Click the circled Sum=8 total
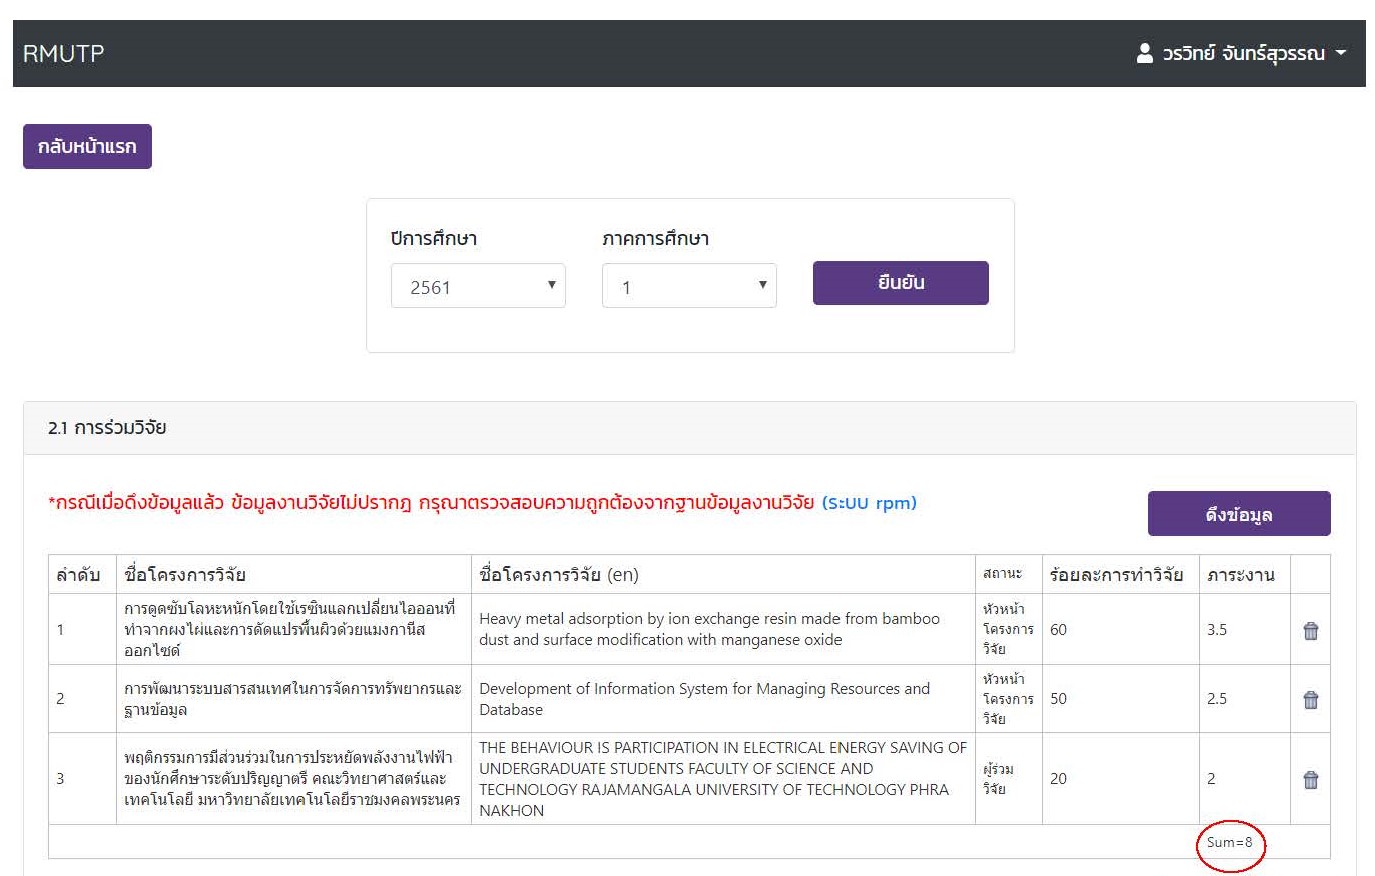This screenshot has width=1375, height=876. [x=1229, y=843]
